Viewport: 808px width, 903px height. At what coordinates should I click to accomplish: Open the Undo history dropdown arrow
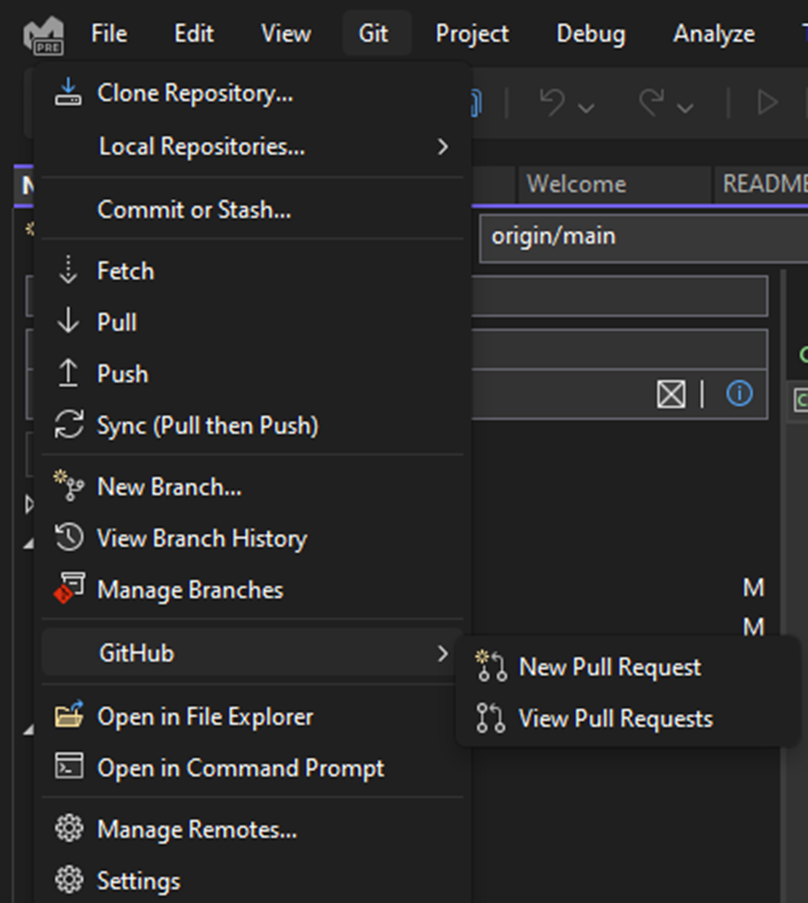(x=586, y=105)
